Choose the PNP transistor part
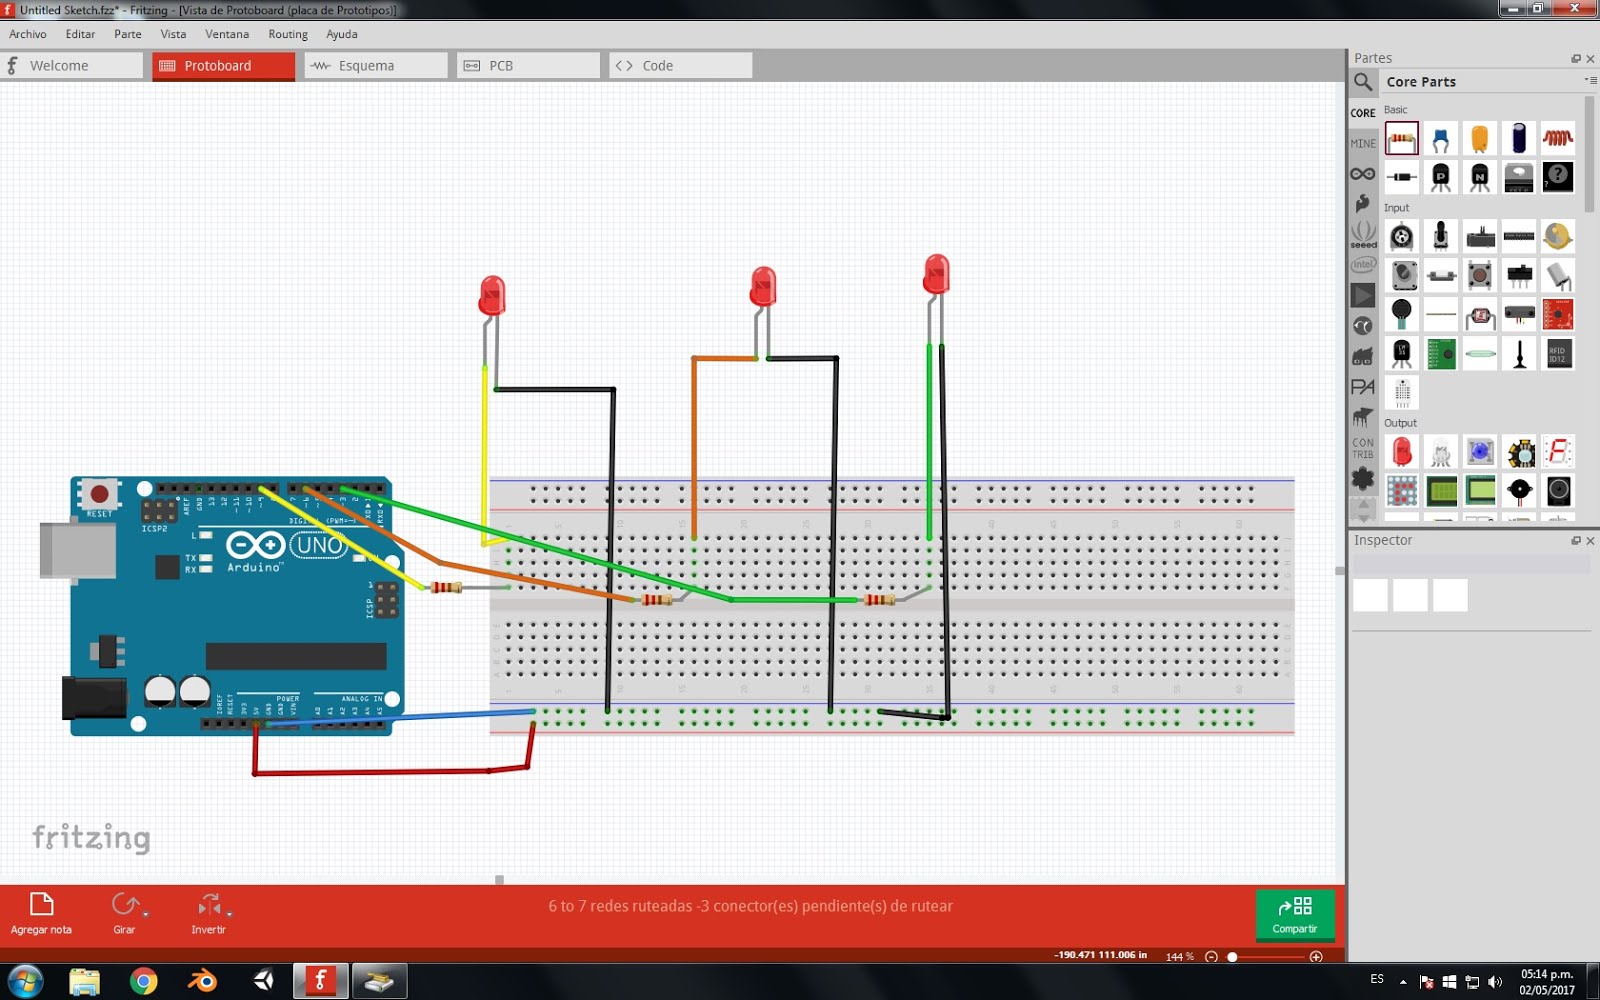Screen dimensions: 1600x1000 coord(1441,177)
